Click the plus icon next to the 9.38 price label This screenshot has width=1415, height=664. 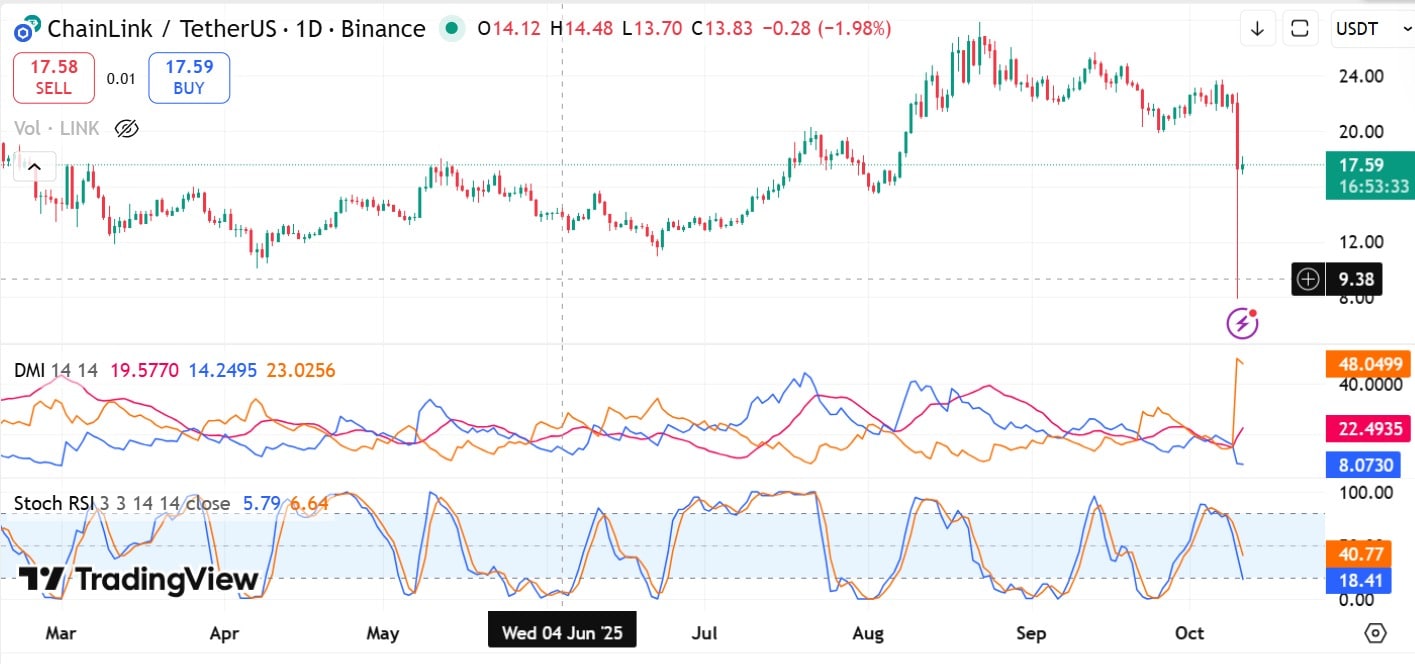1307,279
